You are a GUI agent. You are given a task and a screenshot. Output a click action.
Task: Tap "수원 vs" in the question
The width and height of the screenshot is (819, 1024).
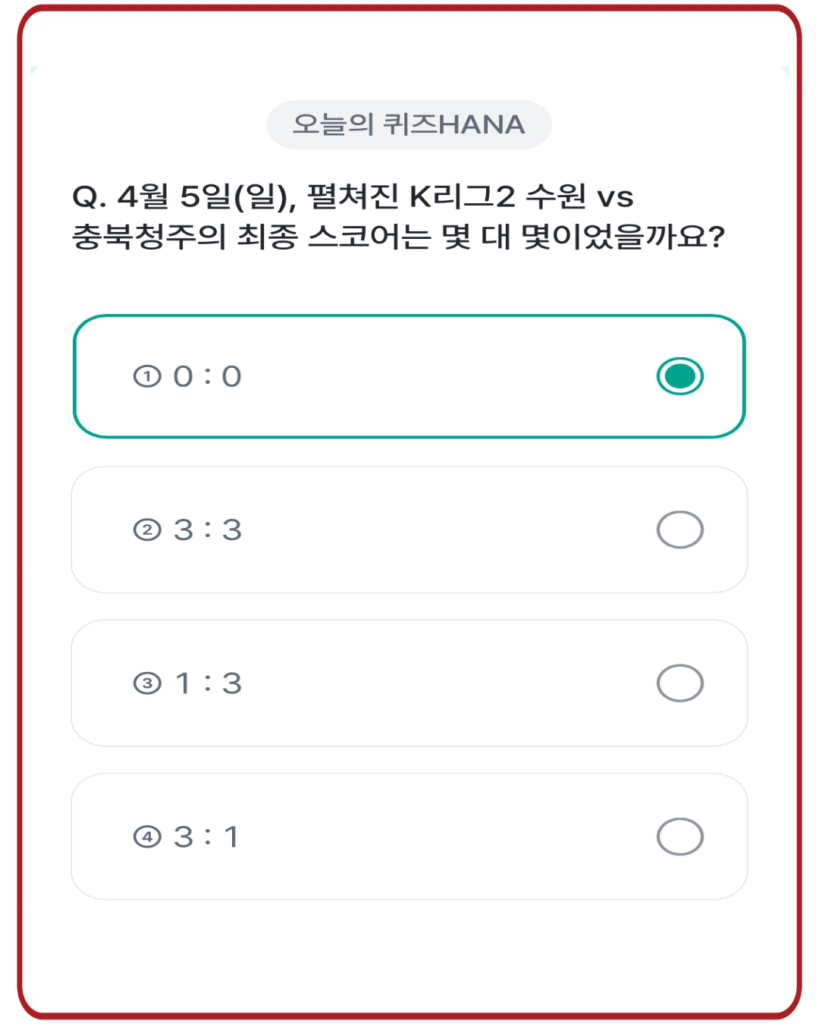(582, 196)
